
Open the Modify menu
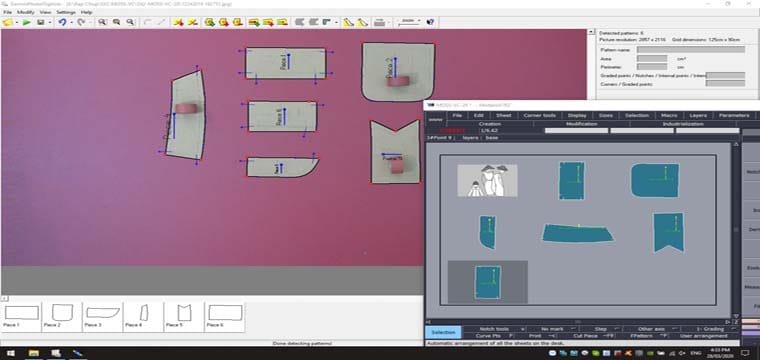pos(25,12)
